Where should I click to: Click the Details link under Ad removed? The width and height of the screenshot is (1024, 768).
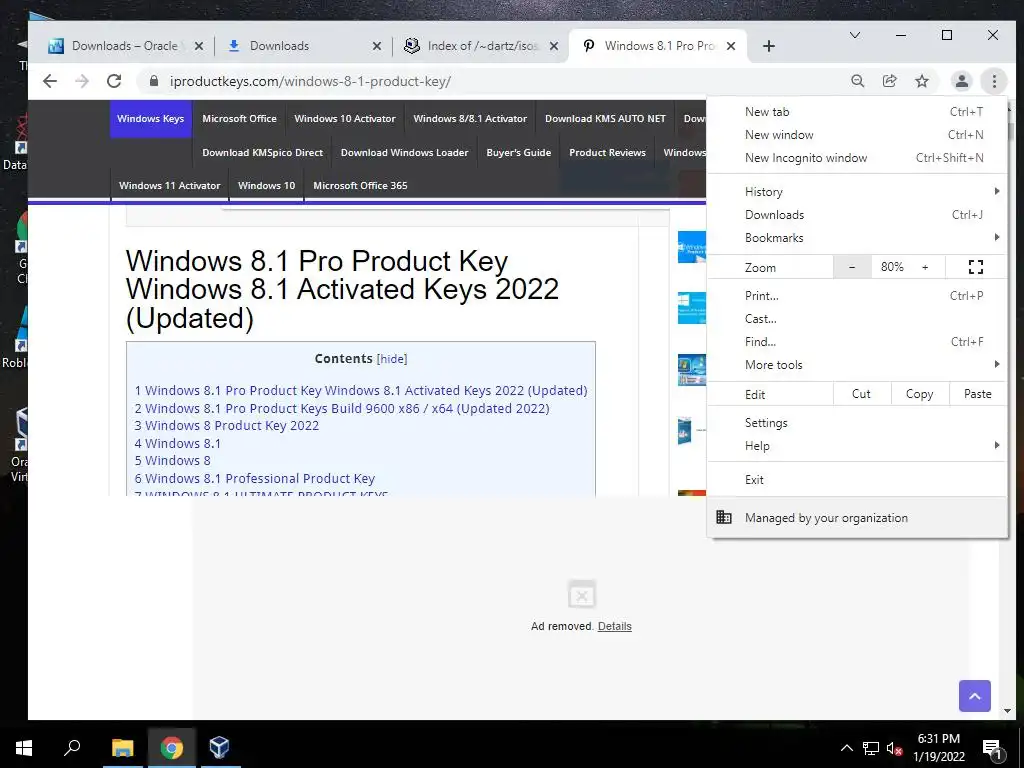click(x=615, y=626)
